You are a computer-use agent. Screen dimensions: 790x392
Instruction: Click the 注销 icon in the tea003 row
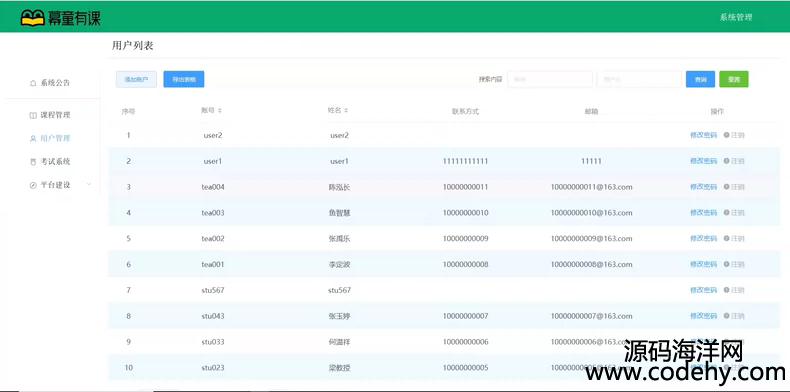pyautogui.click(x=727, y=213)
